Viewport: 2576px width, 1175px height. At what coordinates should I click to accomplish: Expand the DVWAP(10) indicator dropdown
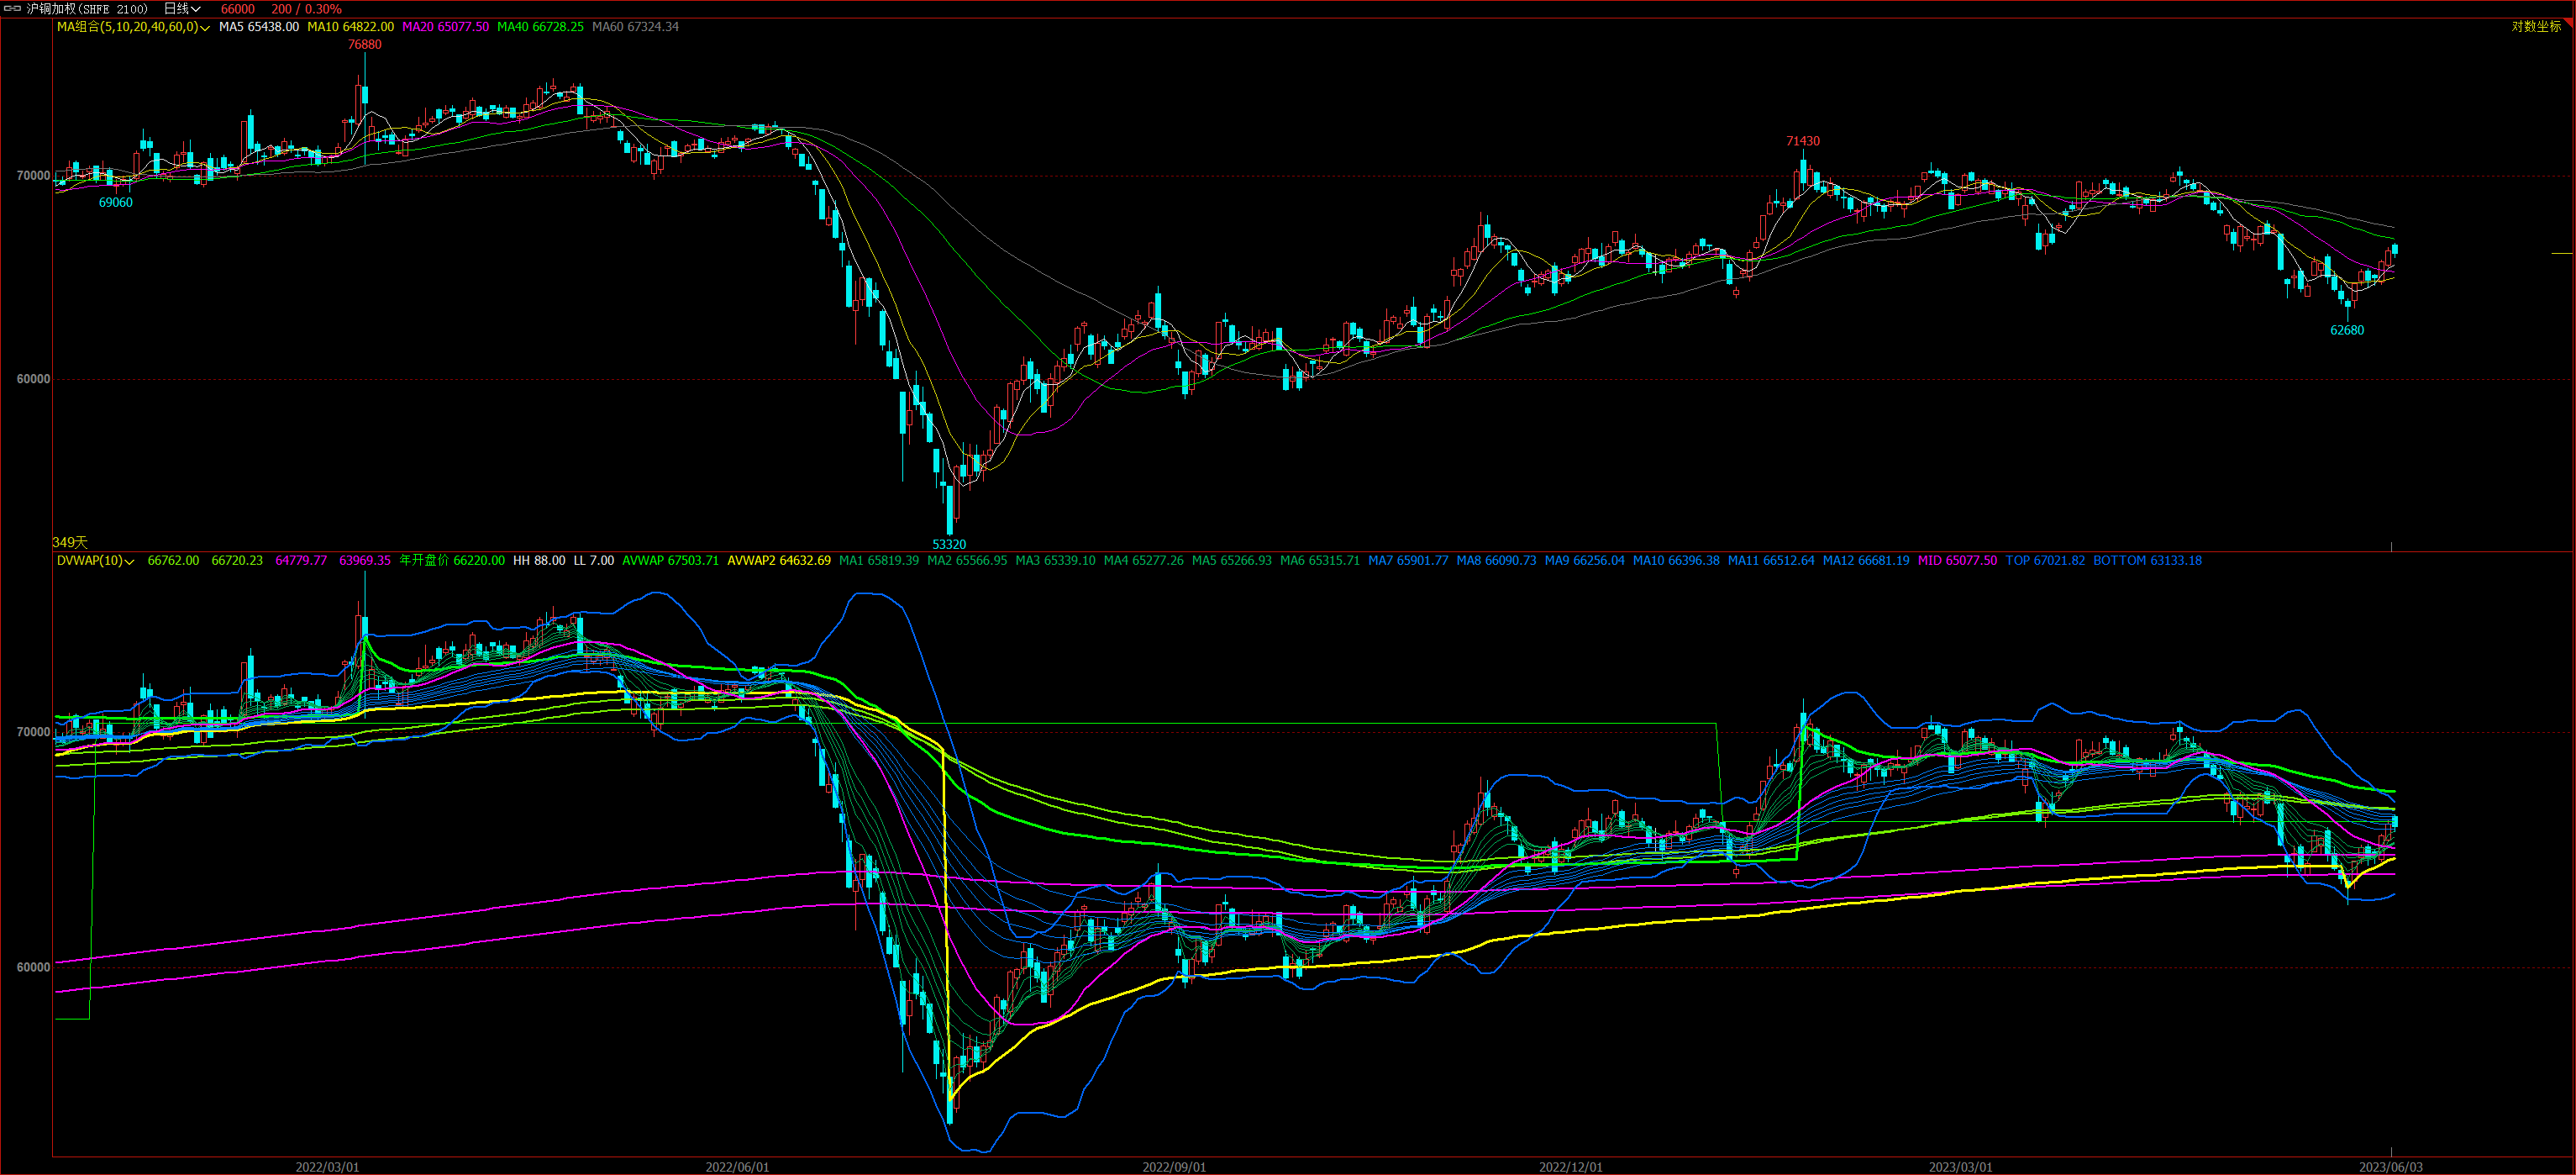(130, 562)
